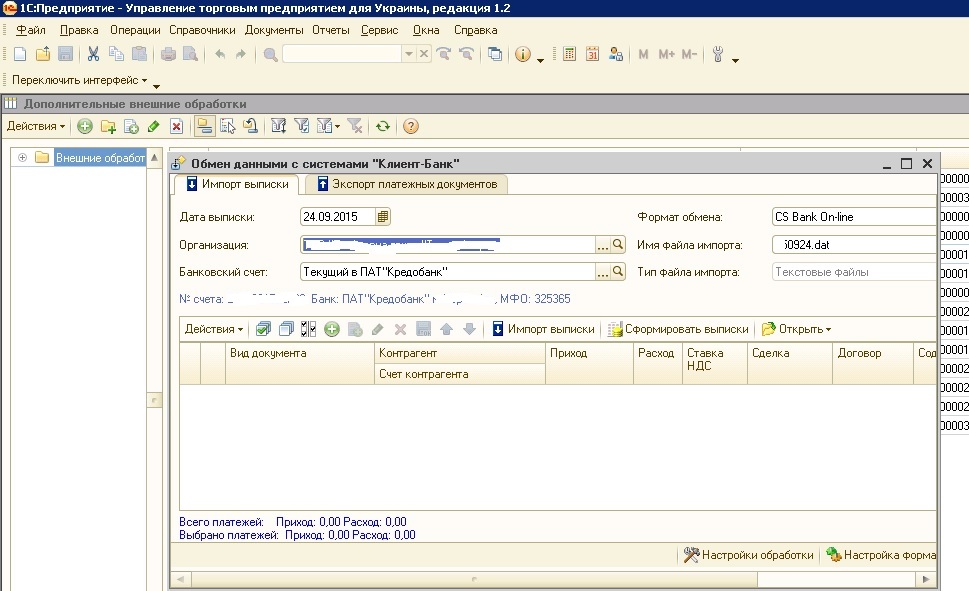
Task: Open selection list for Организация with ellipsis button
Action: click(x=603, y=245)
